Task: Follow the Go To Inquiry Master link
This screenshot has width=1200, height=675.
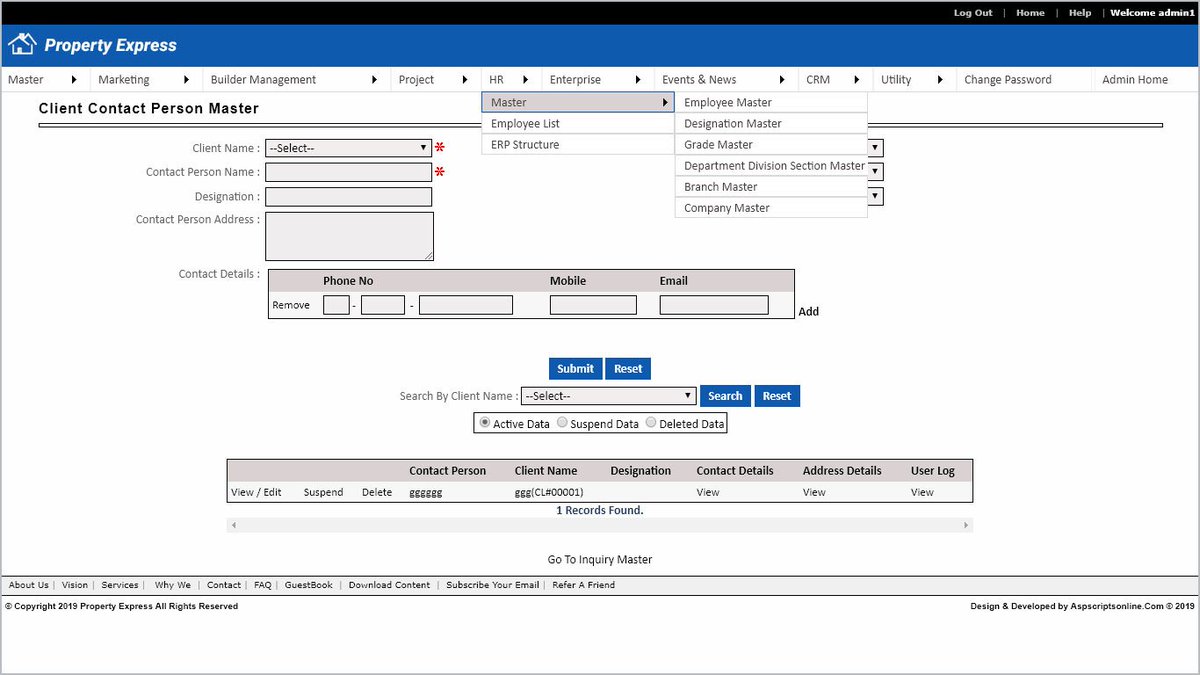Action: (x=600, y=560)
